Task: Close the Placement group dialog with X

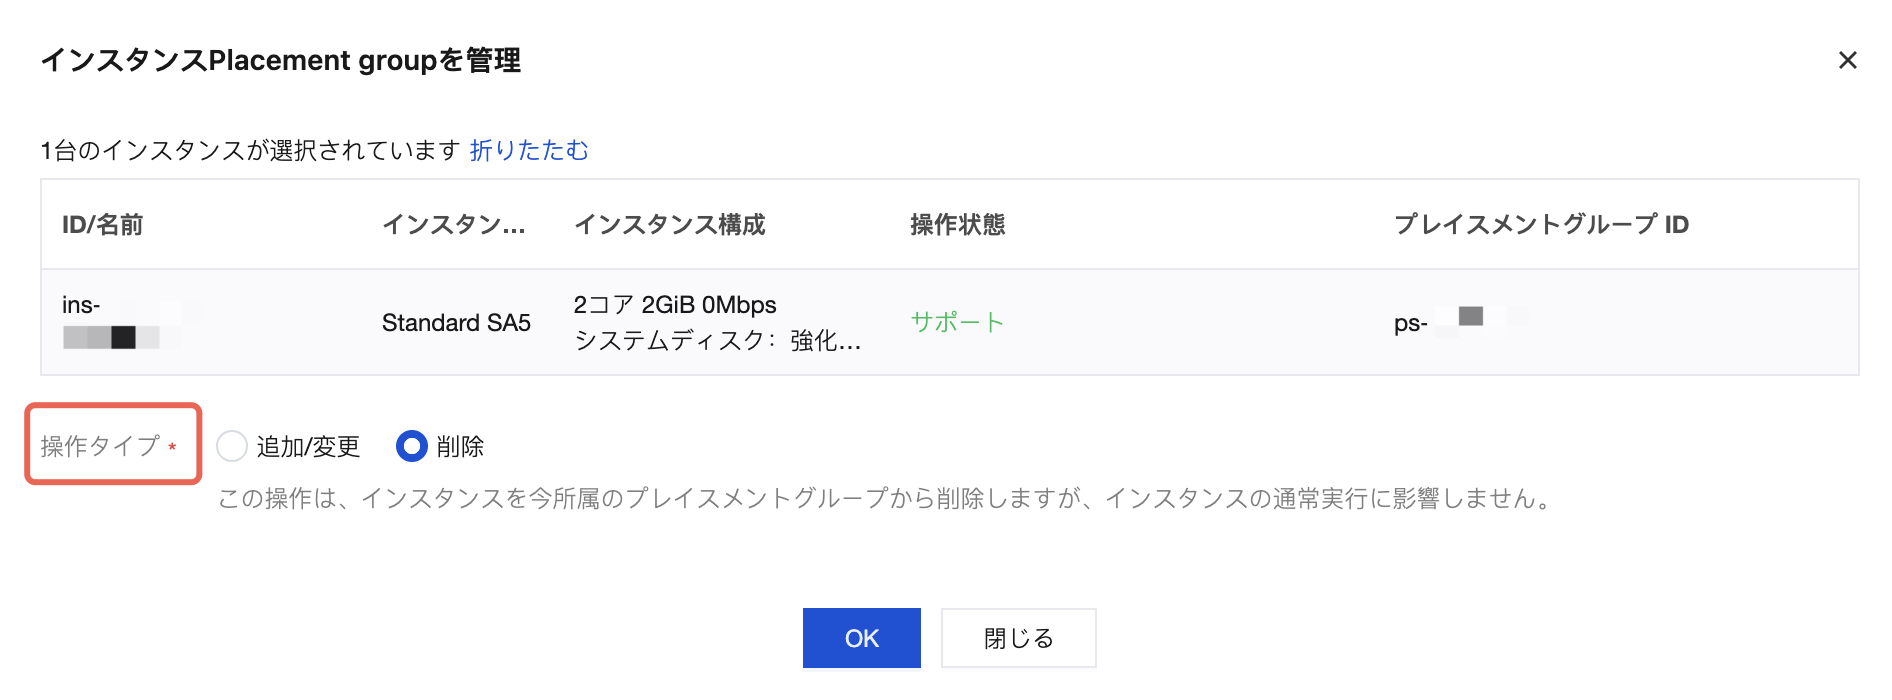Action: coord(1847,61)
